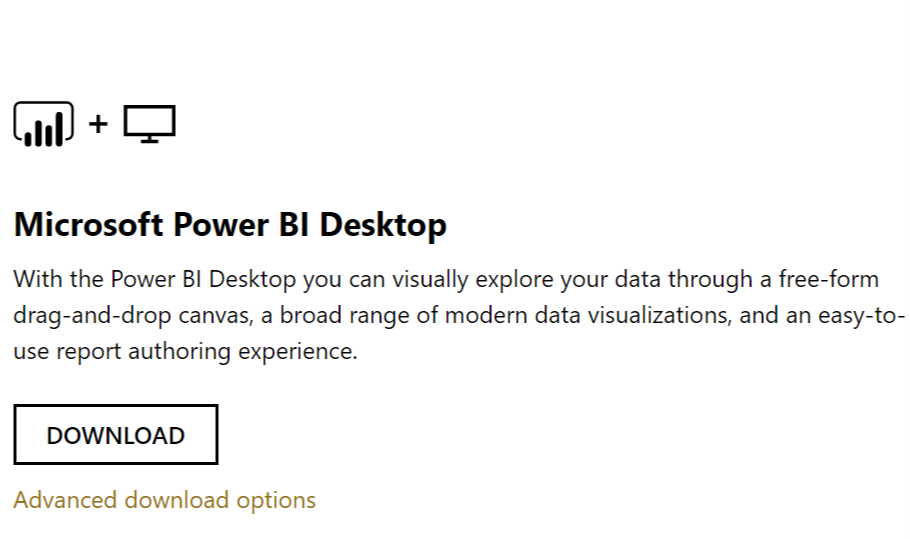Click the DOWNLOAD button
The image size is (910, 539).
click(x=115, y=435)
